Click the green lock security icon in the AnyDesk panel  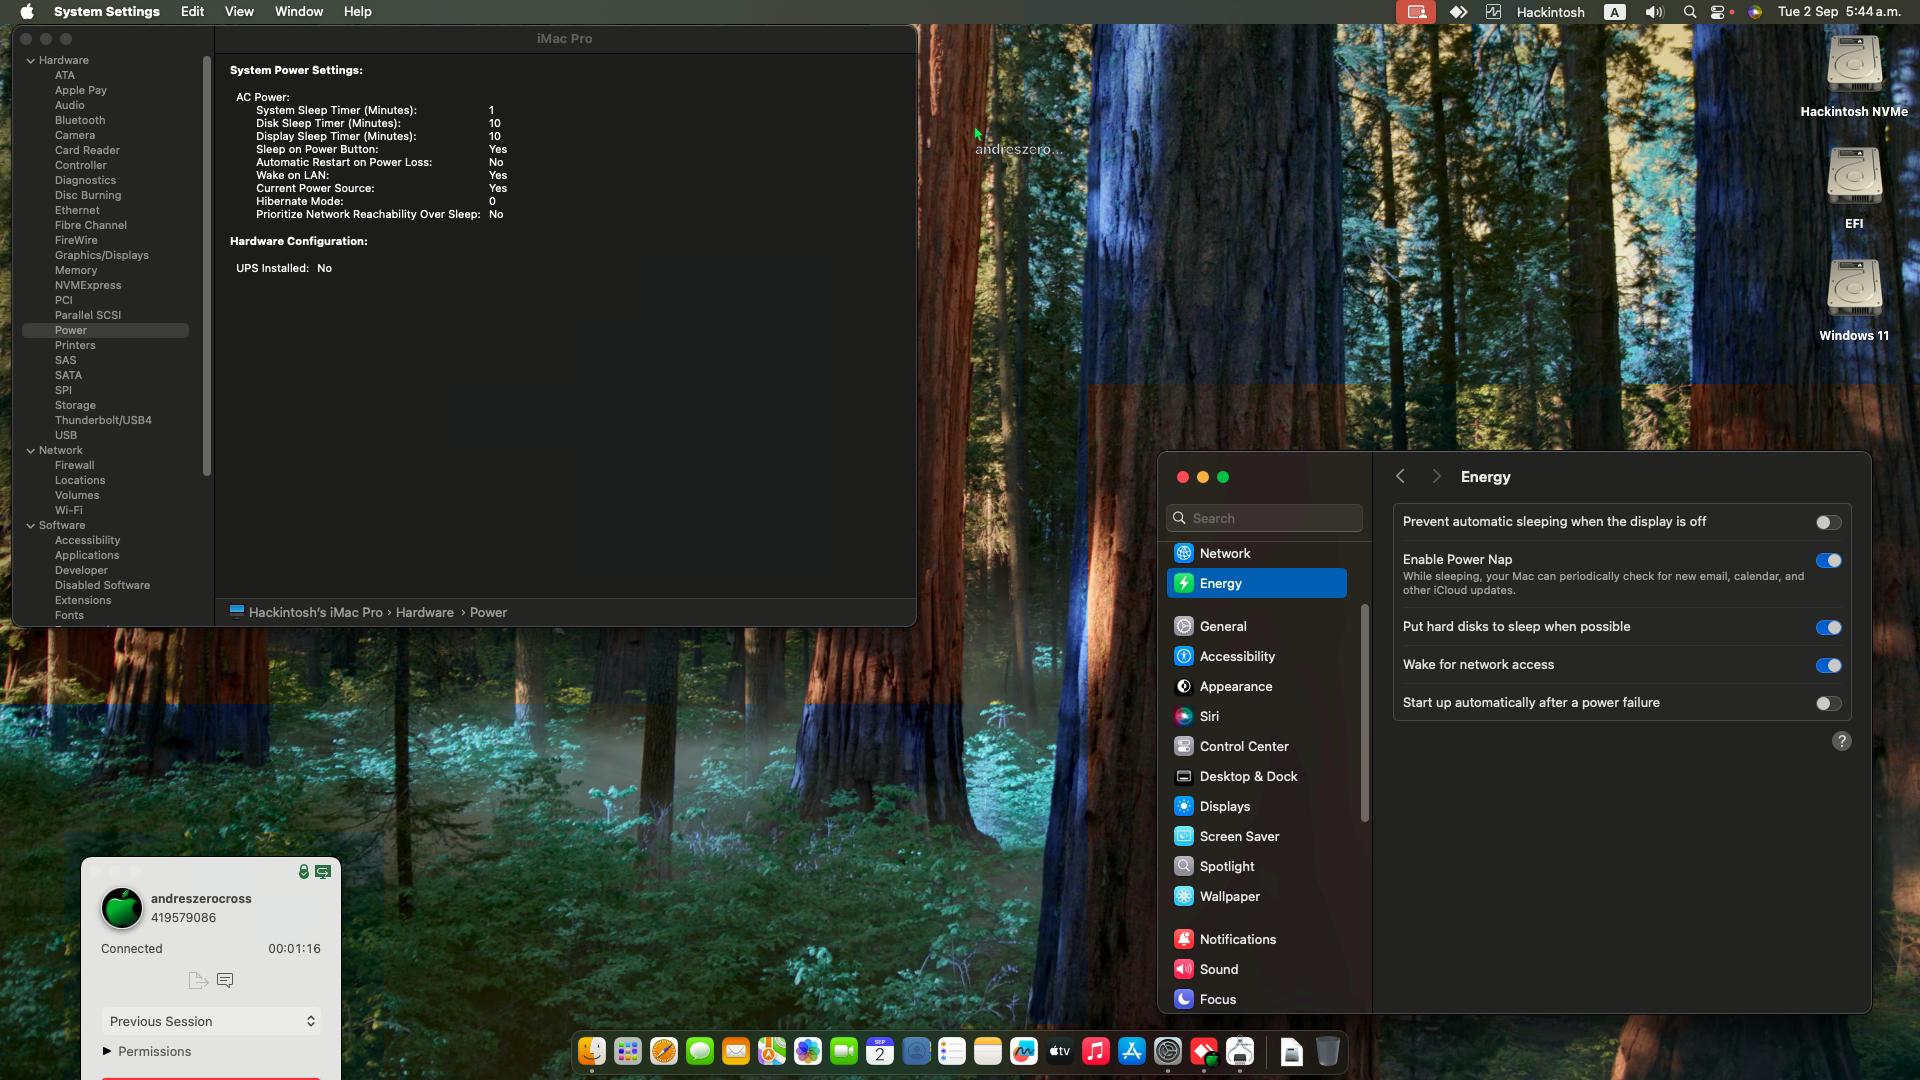[x=303, y=872]
